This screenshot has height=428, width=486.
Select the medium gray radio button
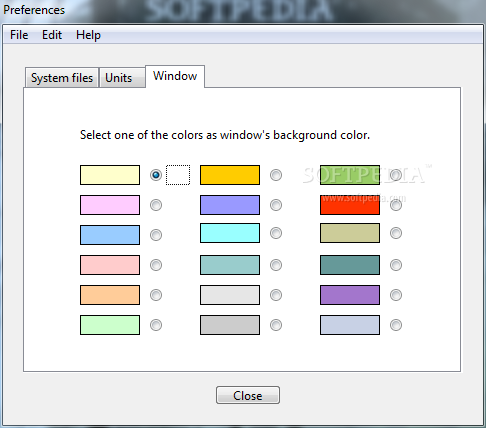[276, 325]
